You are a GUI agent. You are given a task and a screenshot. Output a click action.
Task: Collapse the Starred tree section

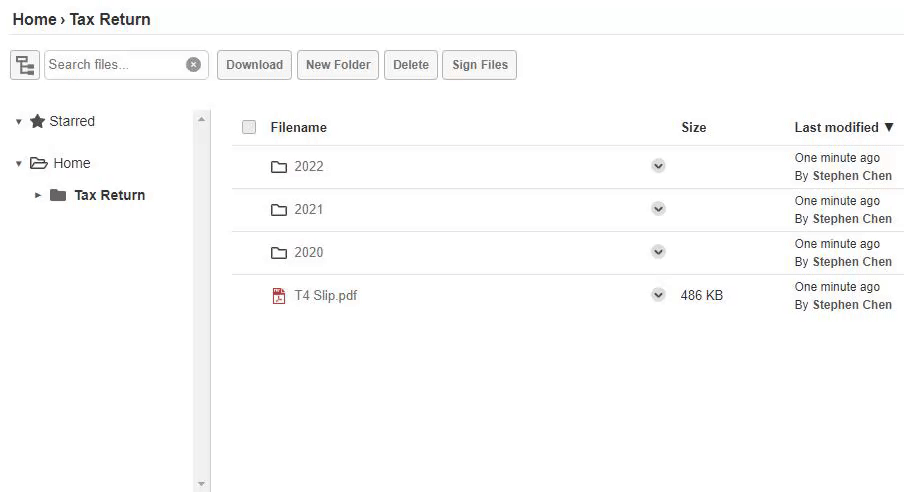click(18, 122)
